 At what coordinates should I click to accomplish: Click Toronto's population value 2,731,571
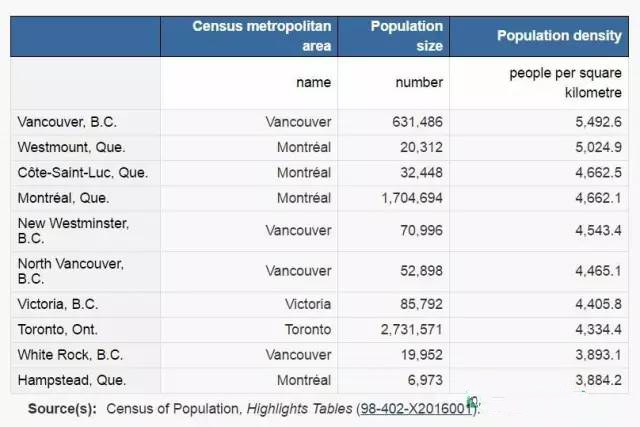coord(412,329)
